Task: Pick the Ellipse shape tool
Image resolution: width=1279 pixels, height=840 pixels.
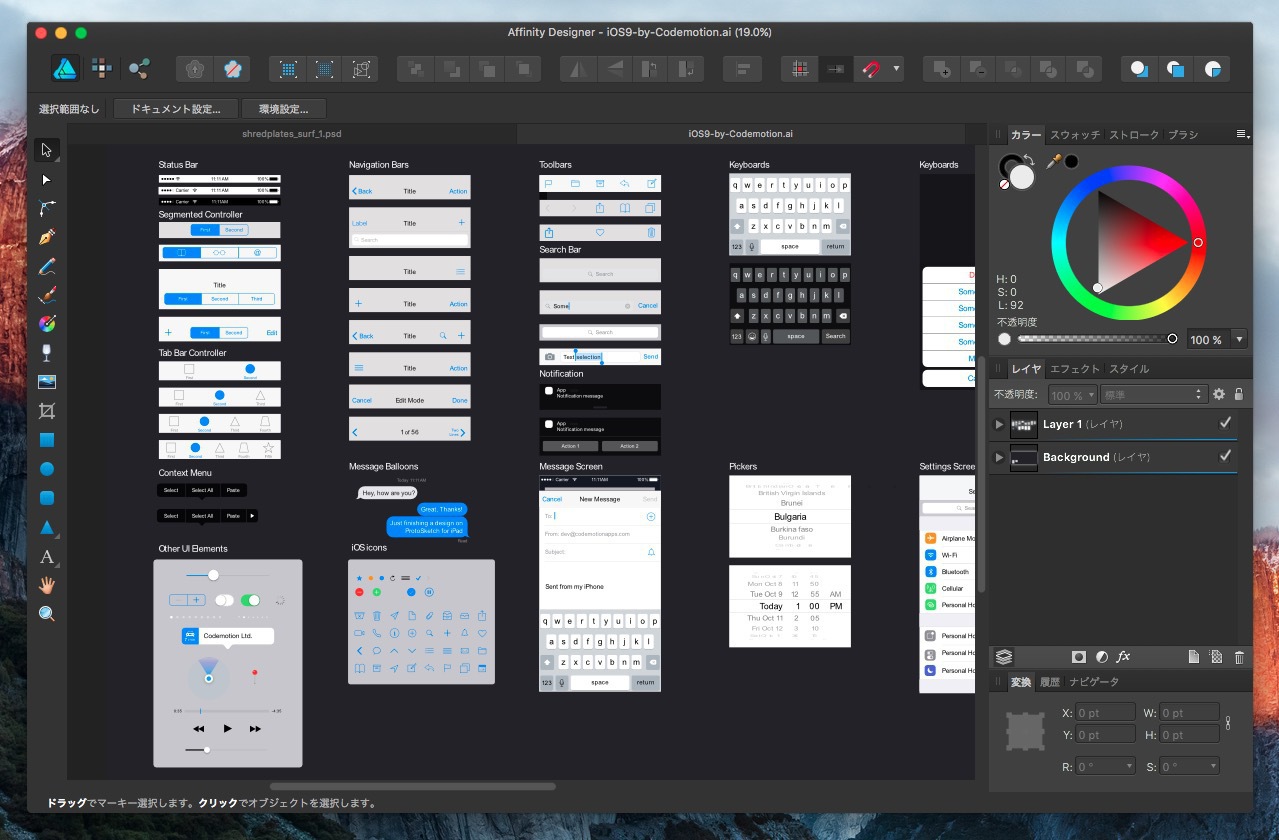Action: click(46, 469)
